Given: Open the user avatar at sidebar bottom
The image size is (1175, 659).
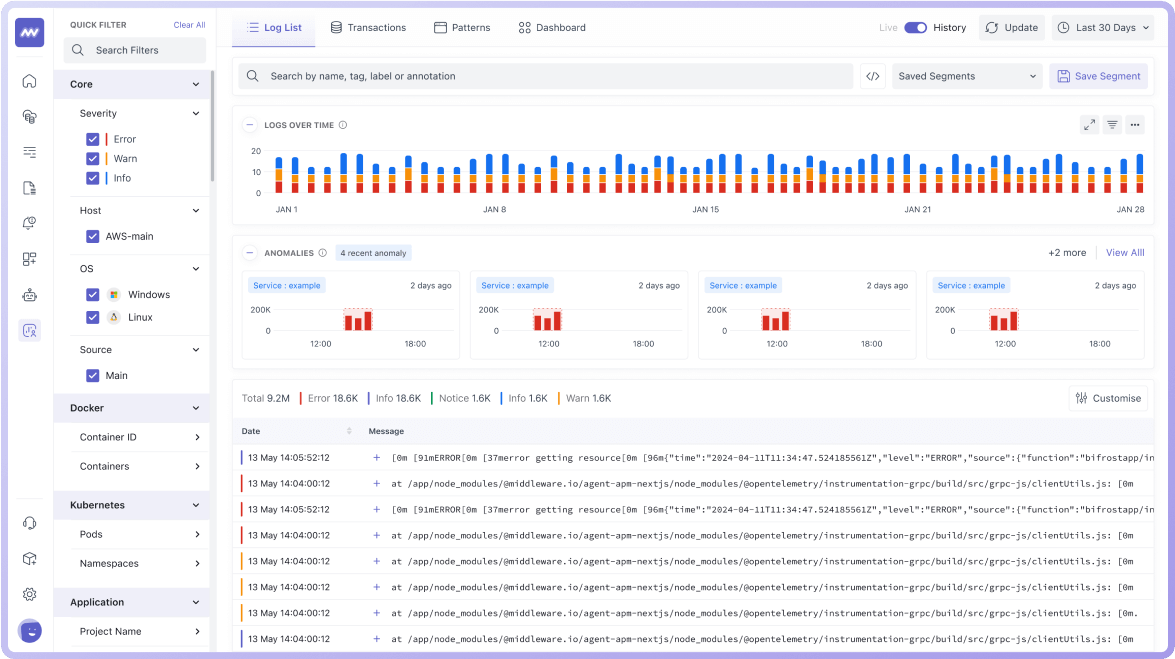Looking at the screenshot, I should tap(30, 631).
